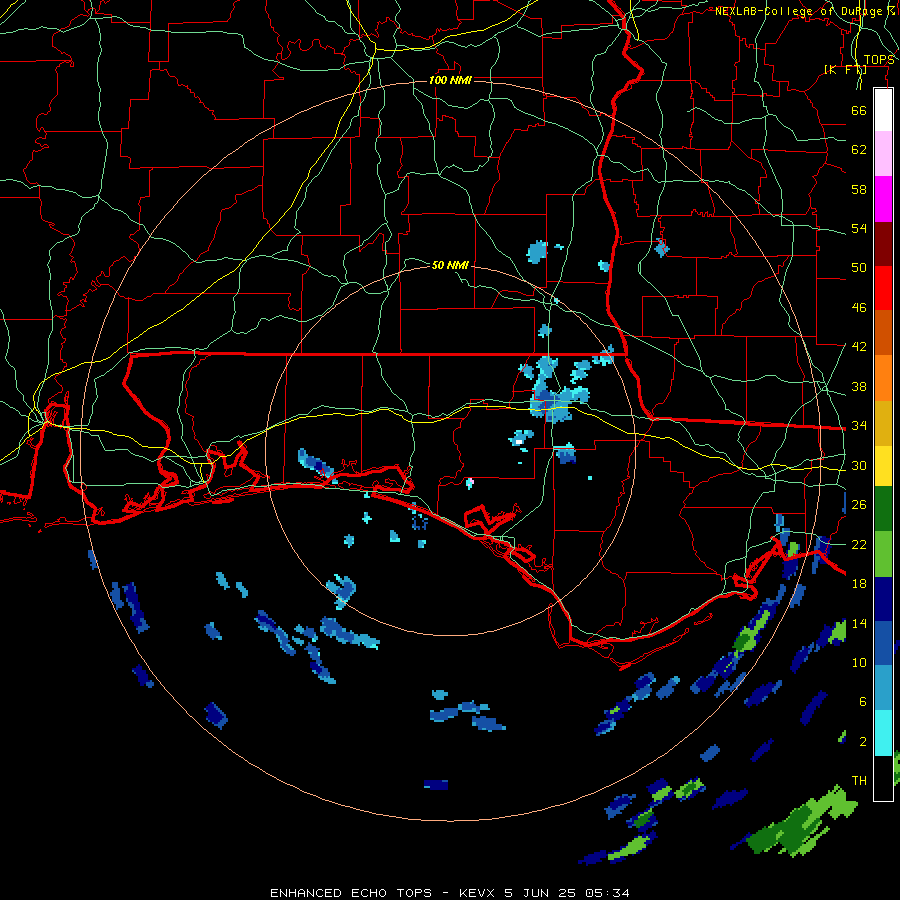This screenshot has height=900, width=900.
Task: Click the legend value "58"
Action: pos(859,189)
